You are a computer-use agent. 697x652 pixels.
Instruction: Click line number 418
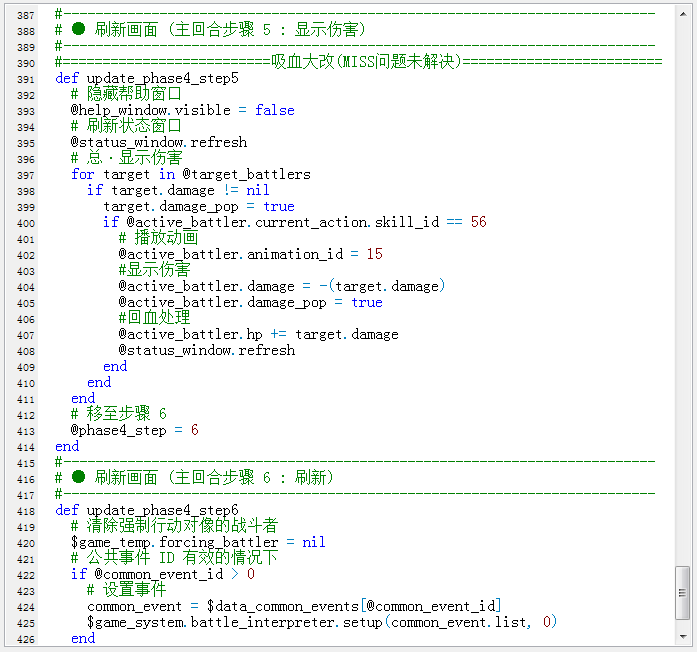[26, 511]
